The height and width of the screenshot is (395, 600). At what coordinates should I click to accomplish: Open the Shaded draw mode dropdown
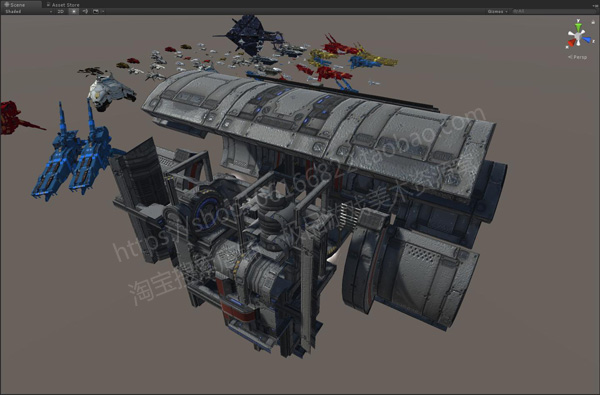click(28, 11)
